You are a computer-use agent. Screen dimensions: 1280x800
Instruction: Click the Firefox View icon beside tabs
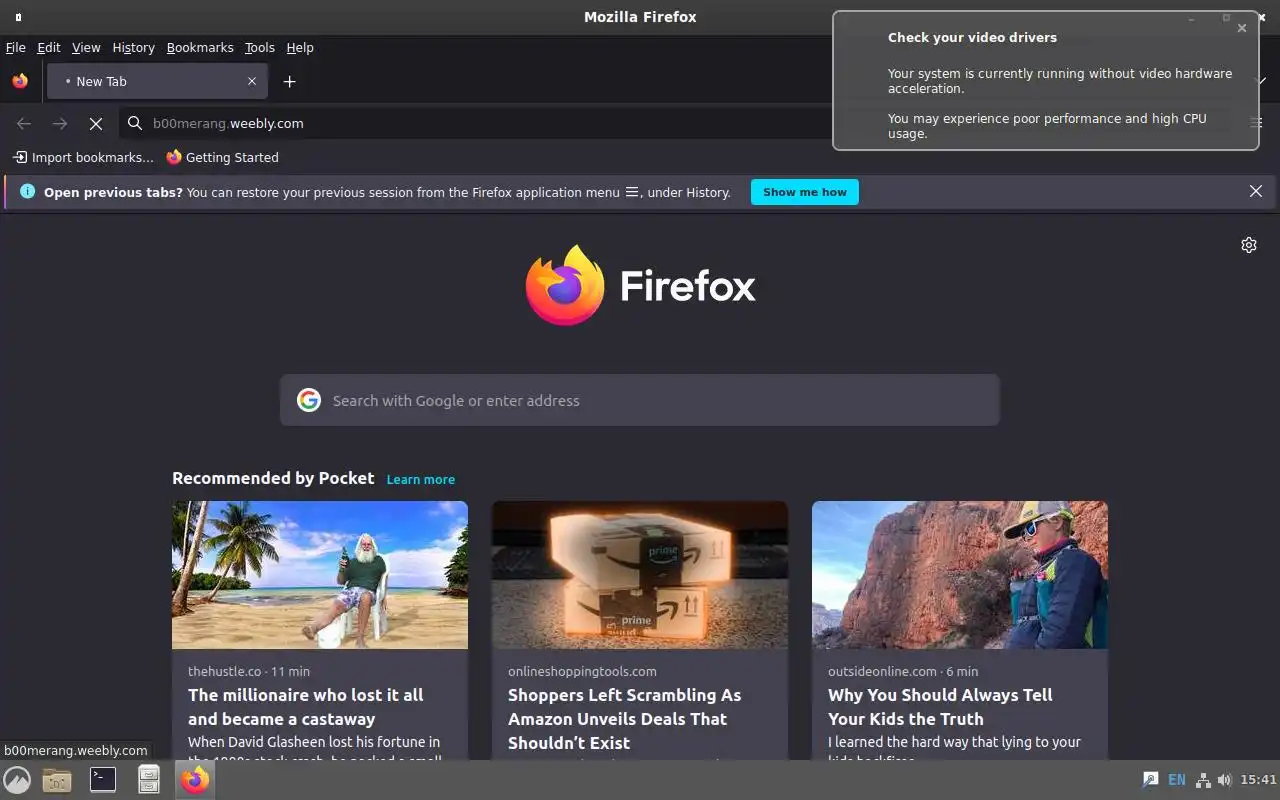click(x=20, y=81)
